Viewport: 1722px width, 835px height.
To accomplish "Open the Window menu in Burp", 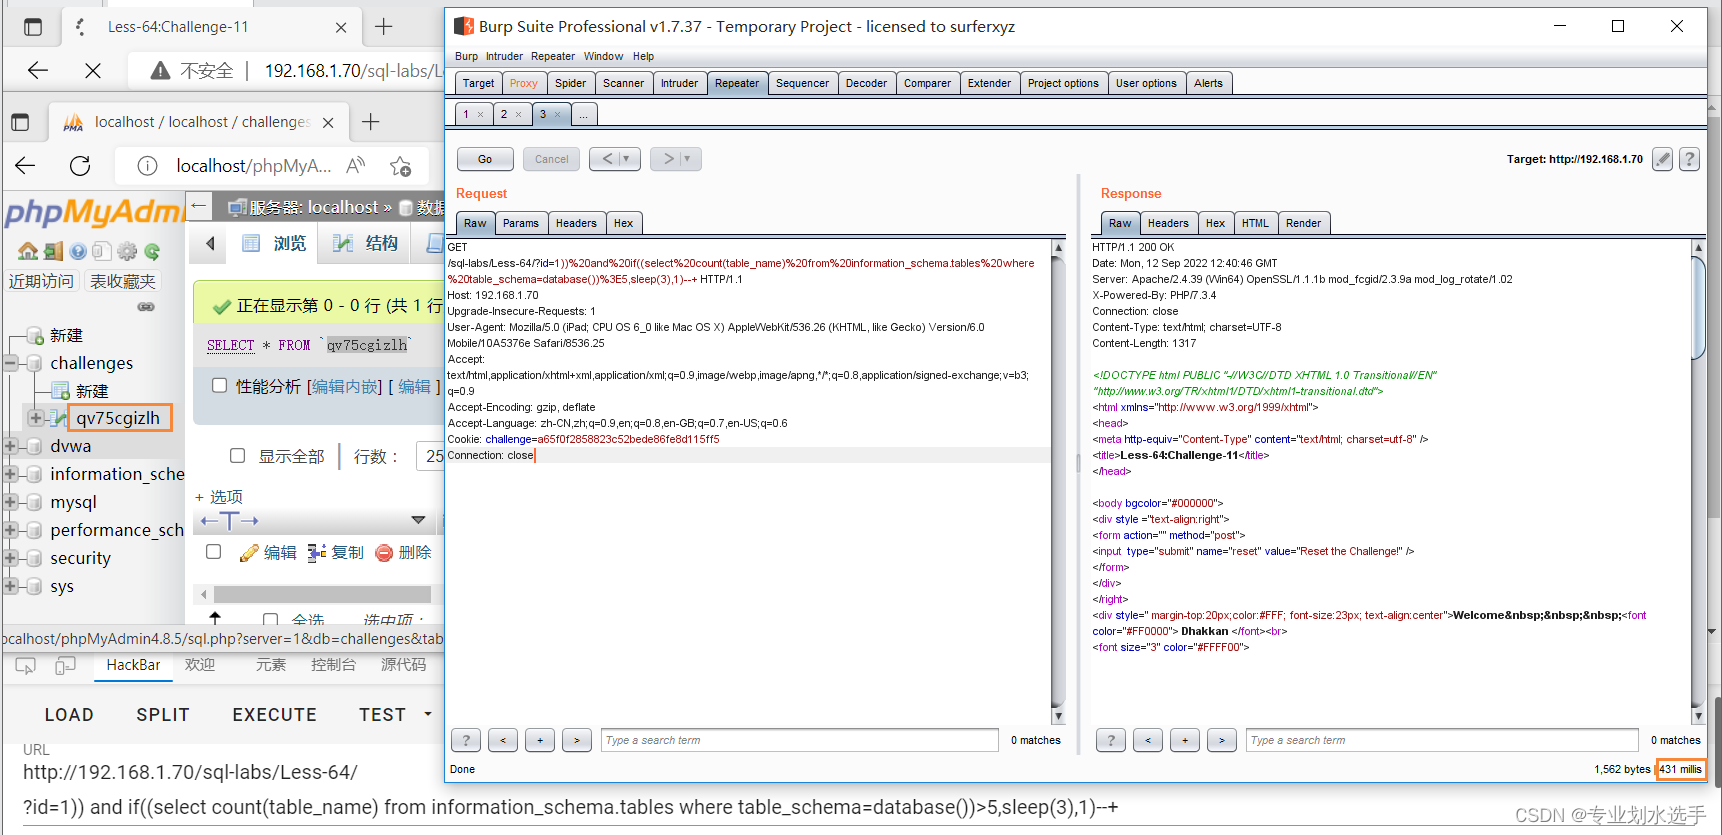I will (603, 56).
